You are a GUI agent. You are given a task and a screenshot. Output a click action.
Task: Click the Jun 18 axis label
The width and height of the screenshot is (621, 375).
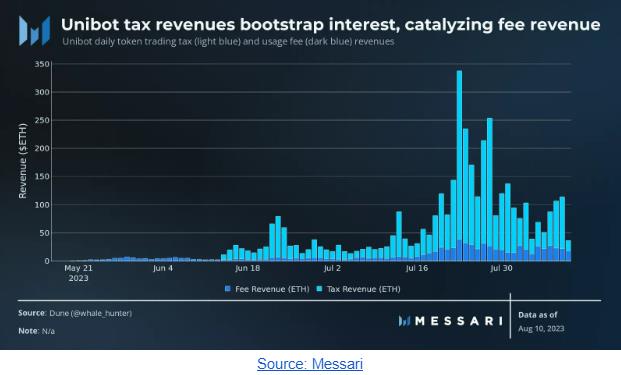[x=248, y=268]
